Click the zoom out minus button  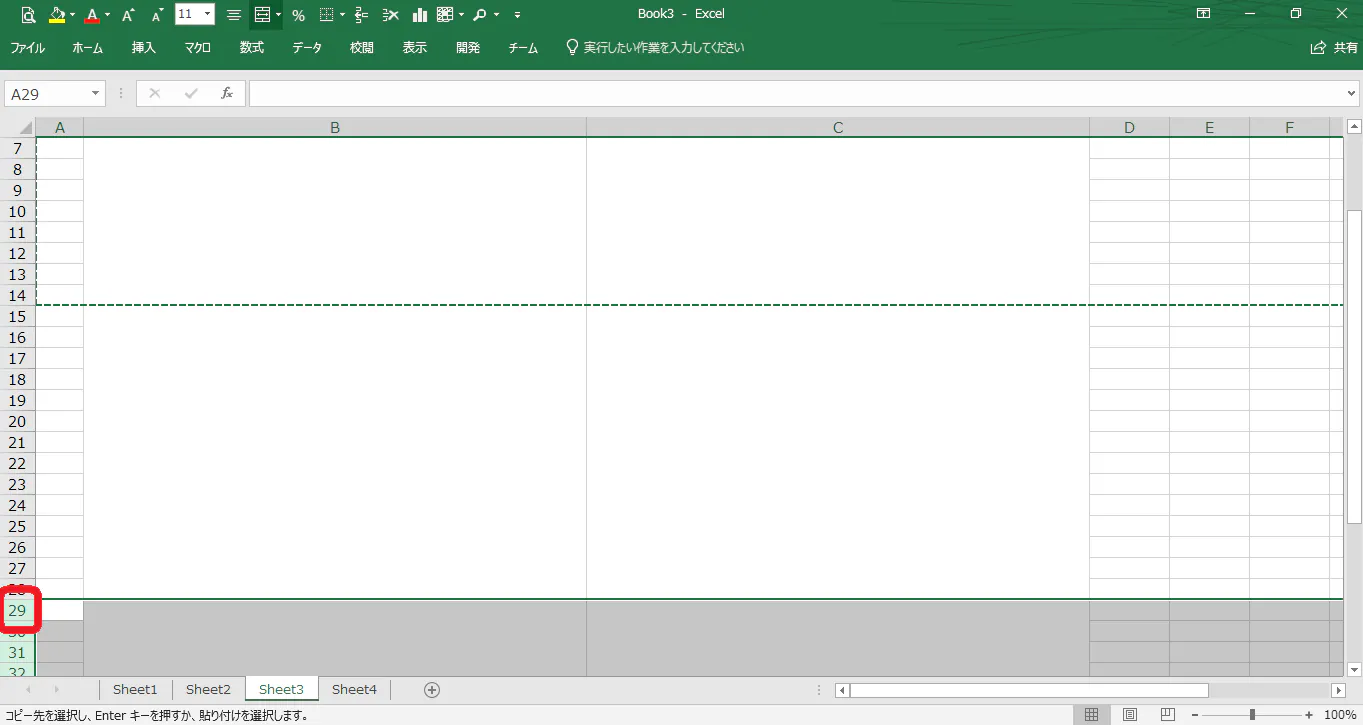[1195, 715]
